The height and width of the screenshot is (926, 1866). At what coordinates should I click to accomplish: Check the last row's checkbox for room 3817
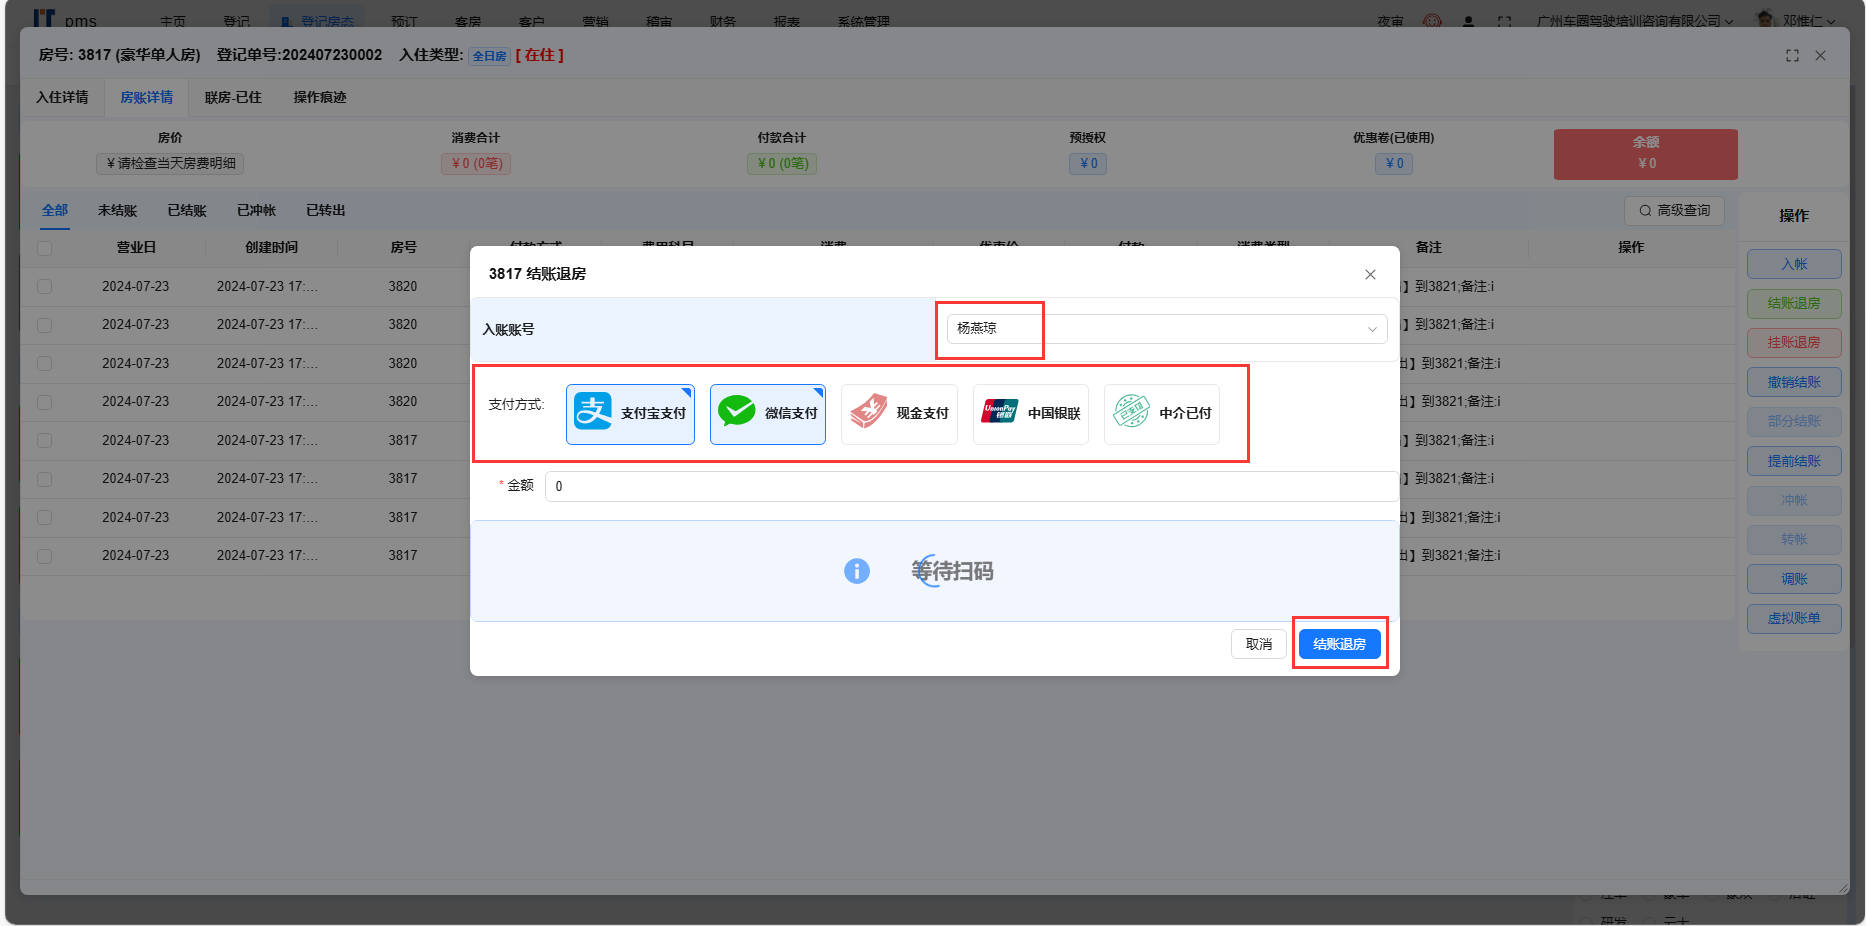point(45,556)
